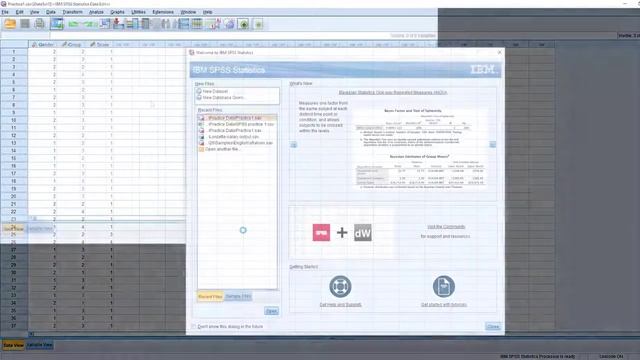Select the recent .sav file under Samples/English
Image resolution: width=640 pixels, height=360 pixels.
pos(237,143)
